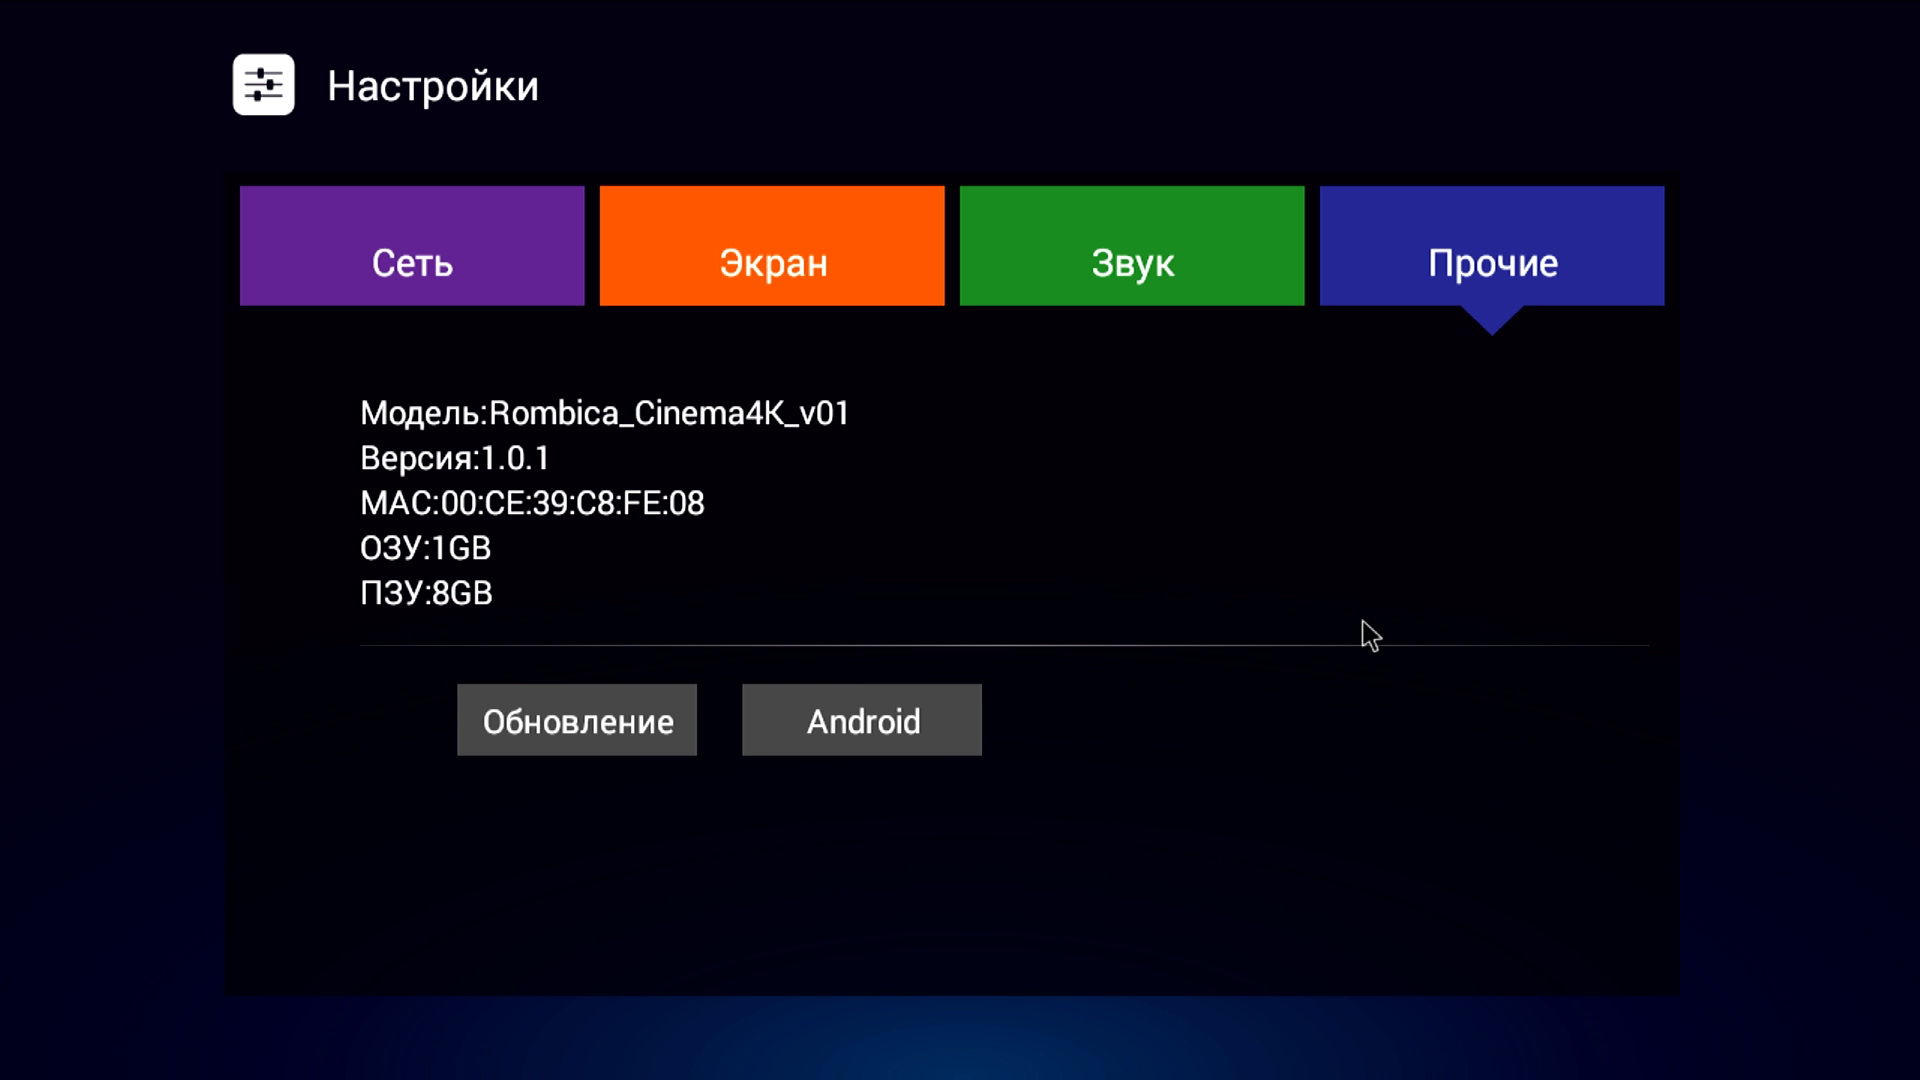The height and width of the screenshot is (1080, 1920).
Task: Click the ОЗУ 1GB line
Action: click(425, 548)
